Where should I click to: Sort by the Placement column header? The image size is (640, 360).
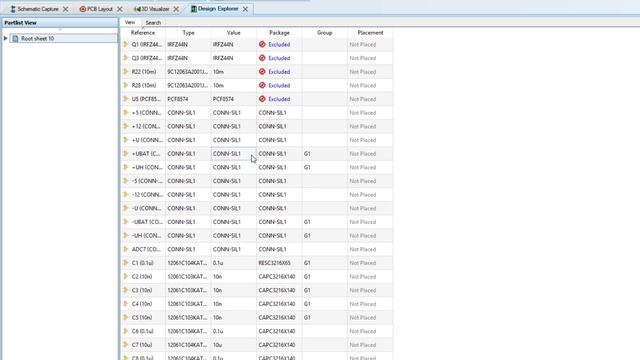coord(370,33)
